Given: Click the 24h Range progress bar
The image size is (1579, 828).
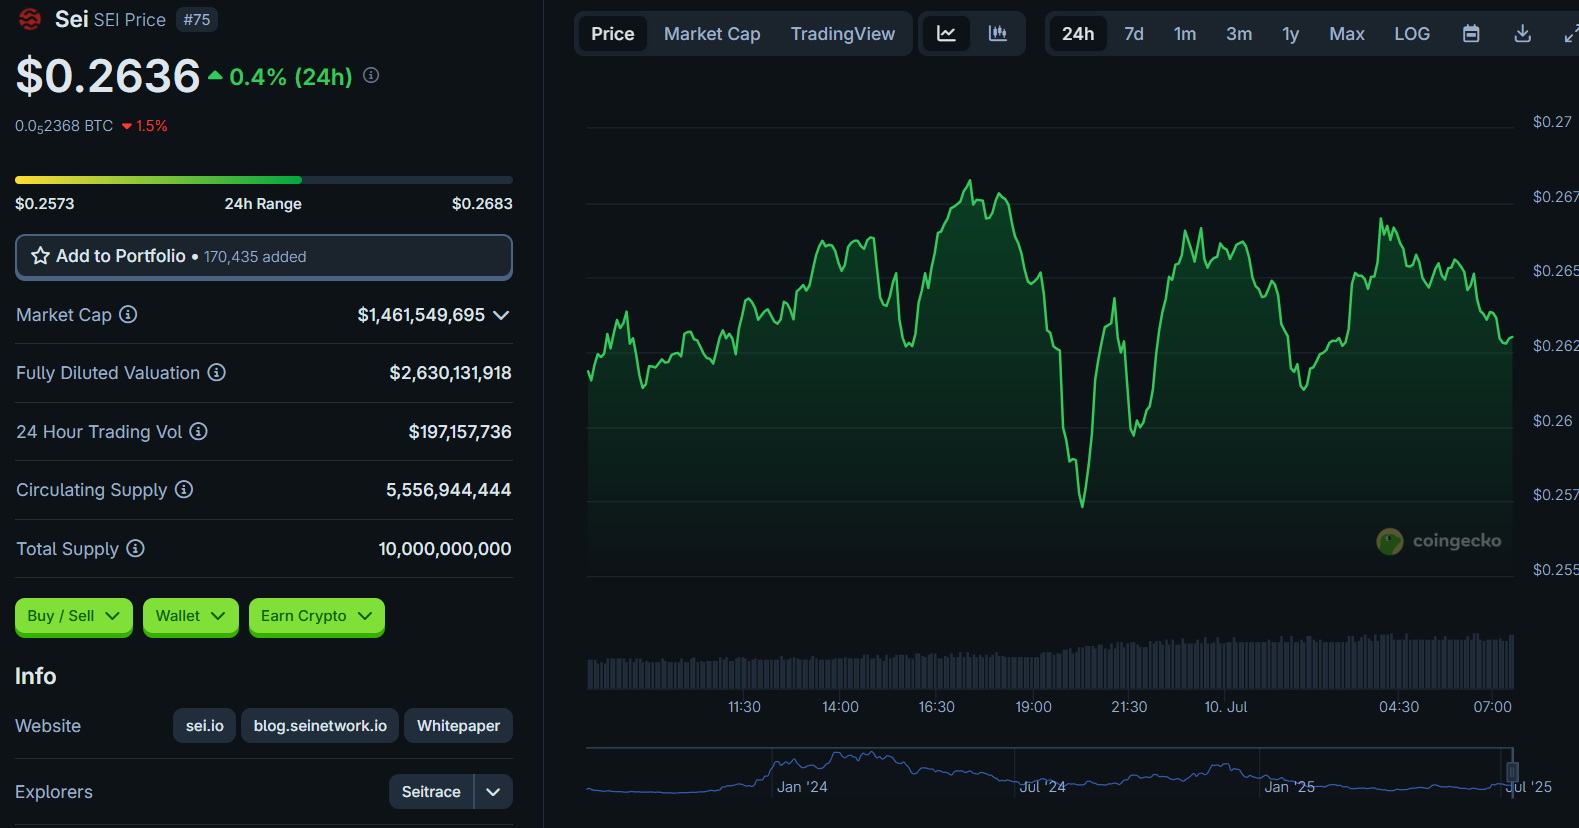Looking at the screenshot, I should [264, 180].
